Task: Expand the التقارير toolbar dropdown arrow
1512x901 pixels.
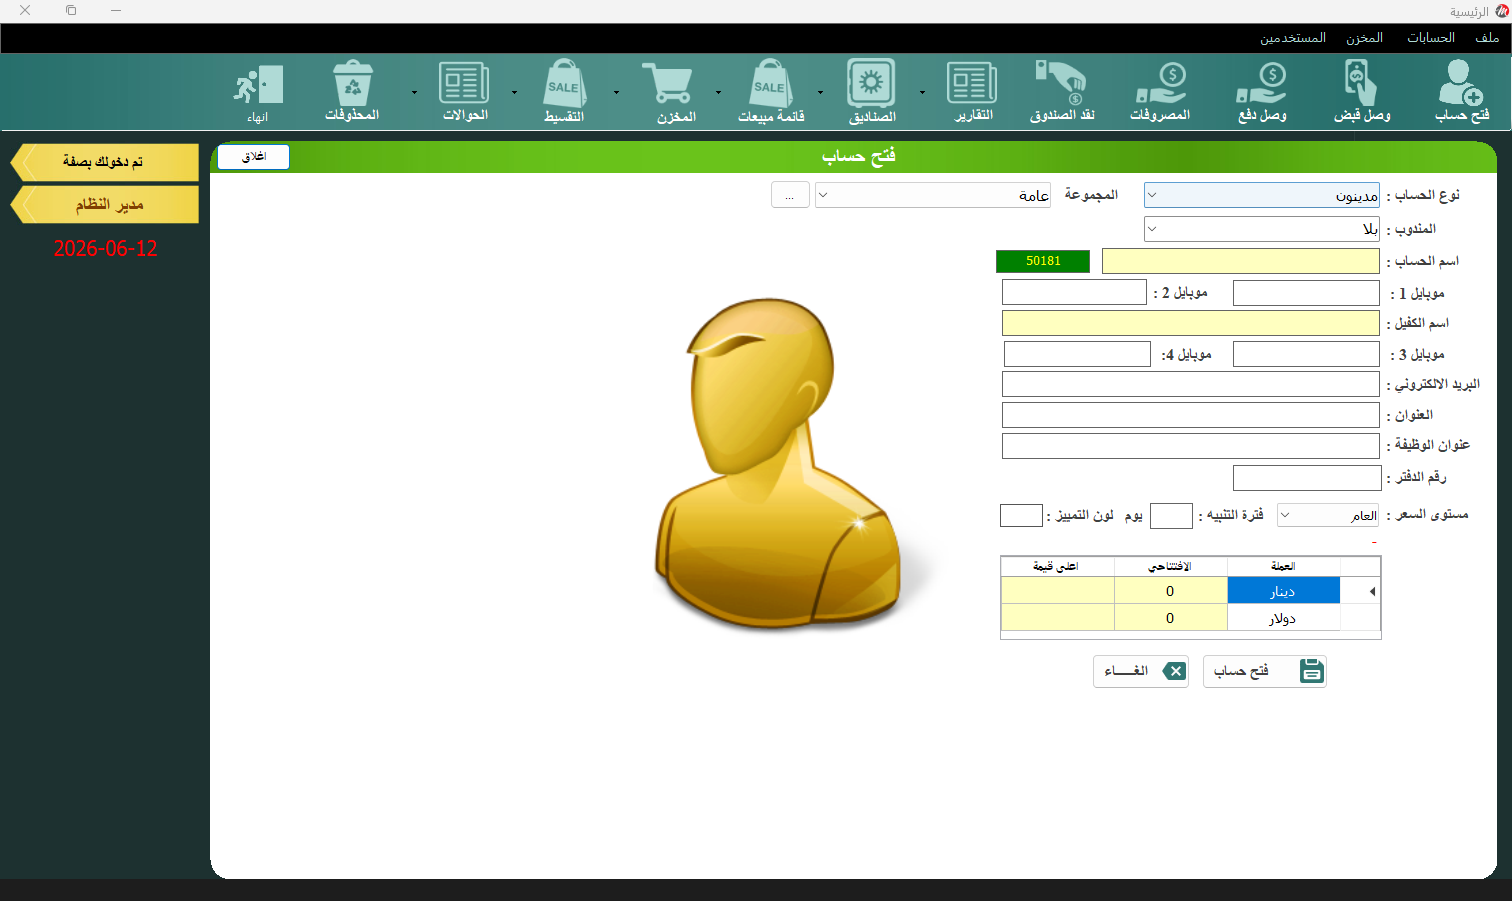Action: (x=922, y=92)
